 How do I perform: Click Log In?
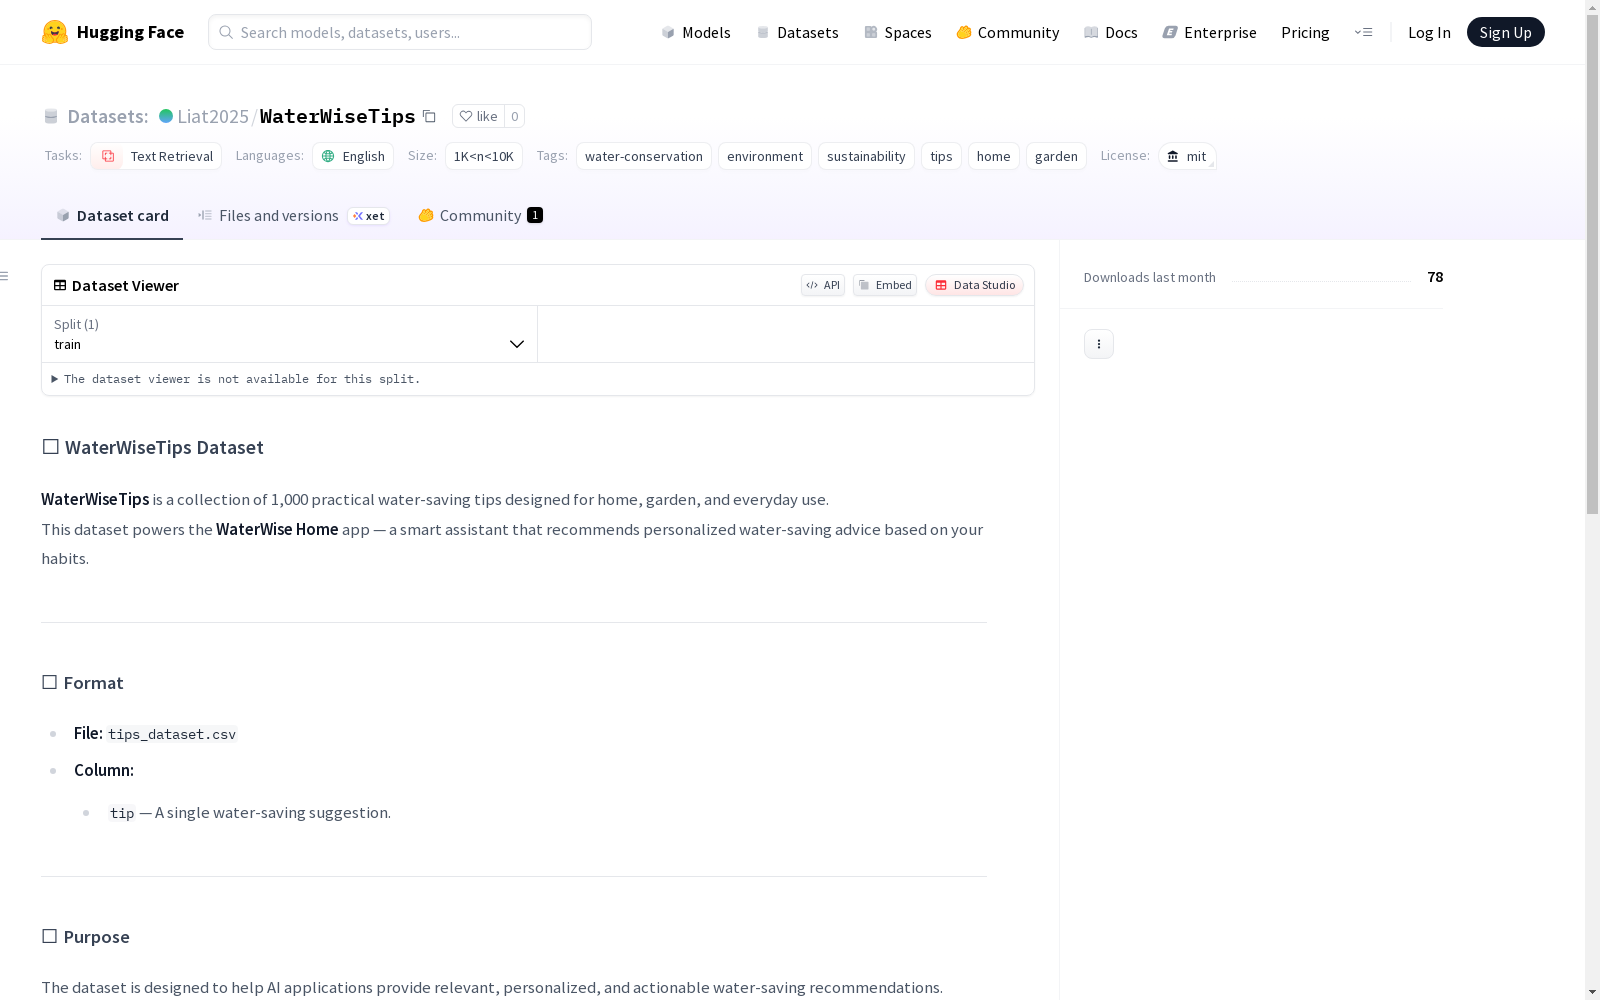tap(1429, 32)
